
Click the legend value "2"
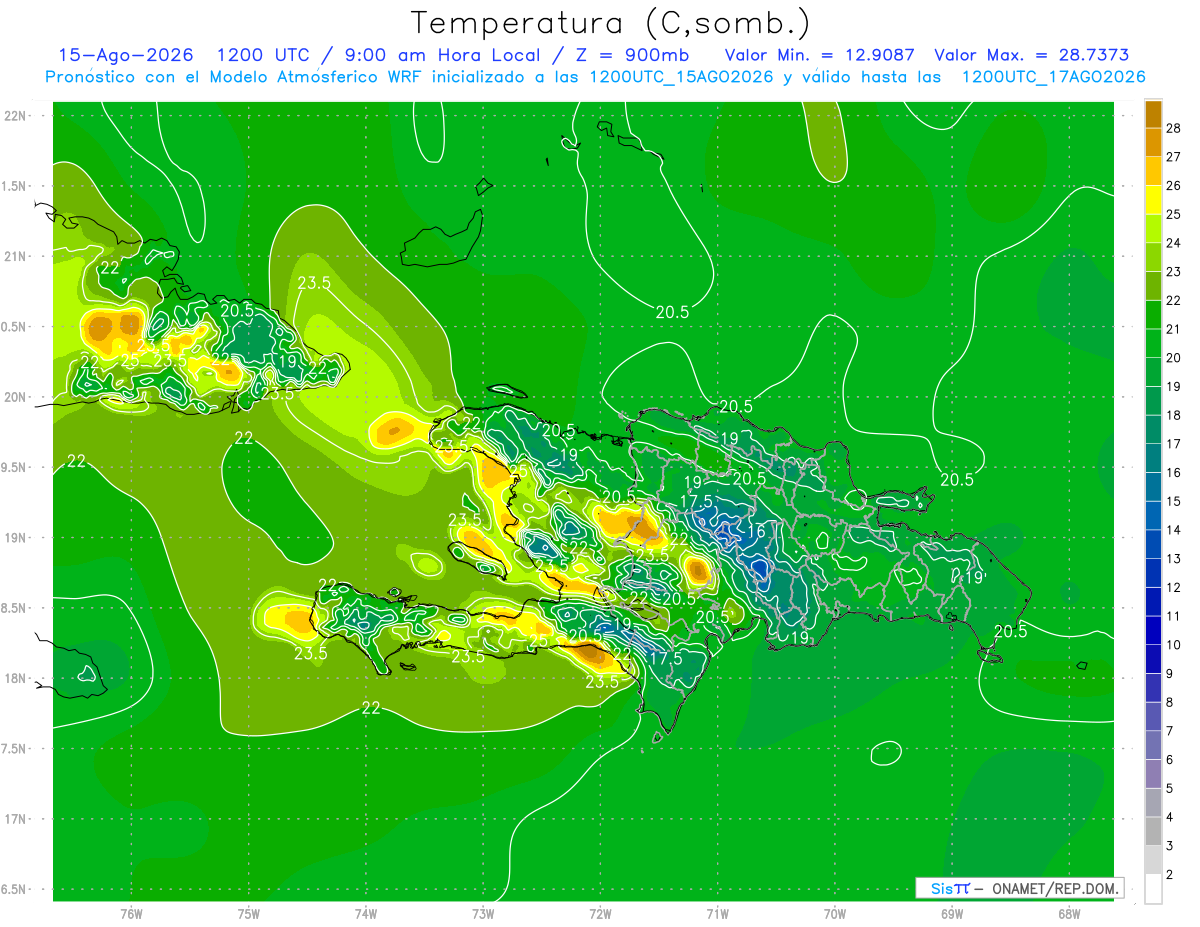point(1171,875)
